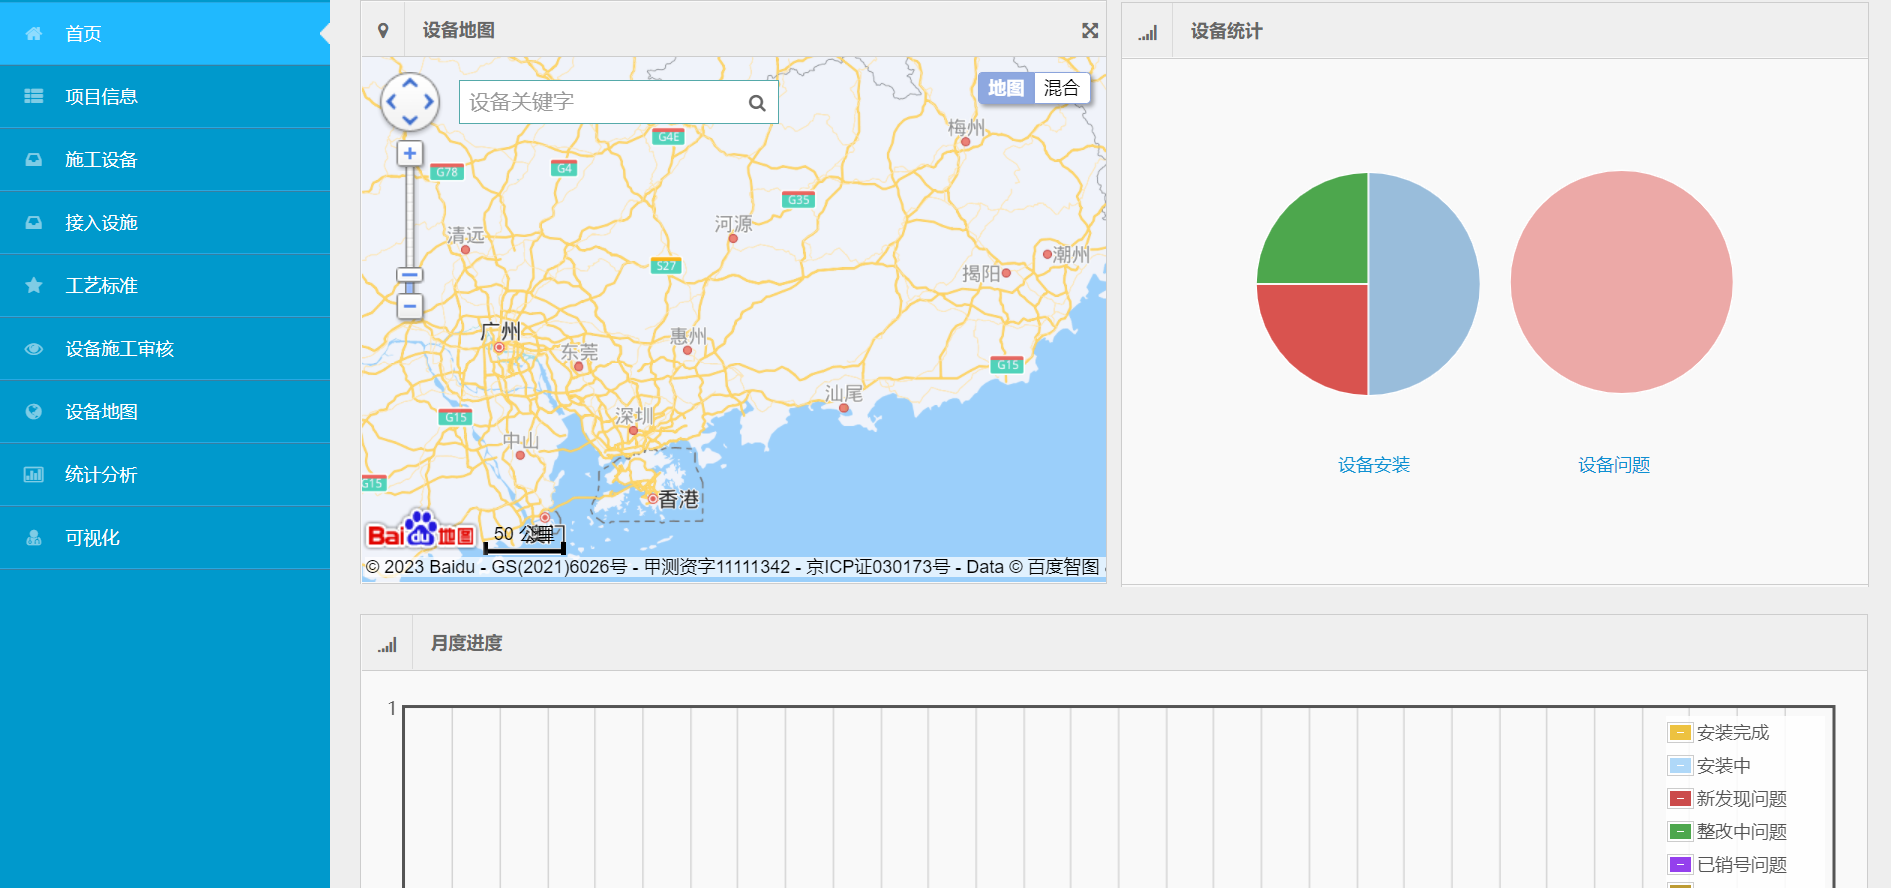1891x888 pixels.
Task: Click the signal icon in 月度进度 header
Action: click(387, 644)
